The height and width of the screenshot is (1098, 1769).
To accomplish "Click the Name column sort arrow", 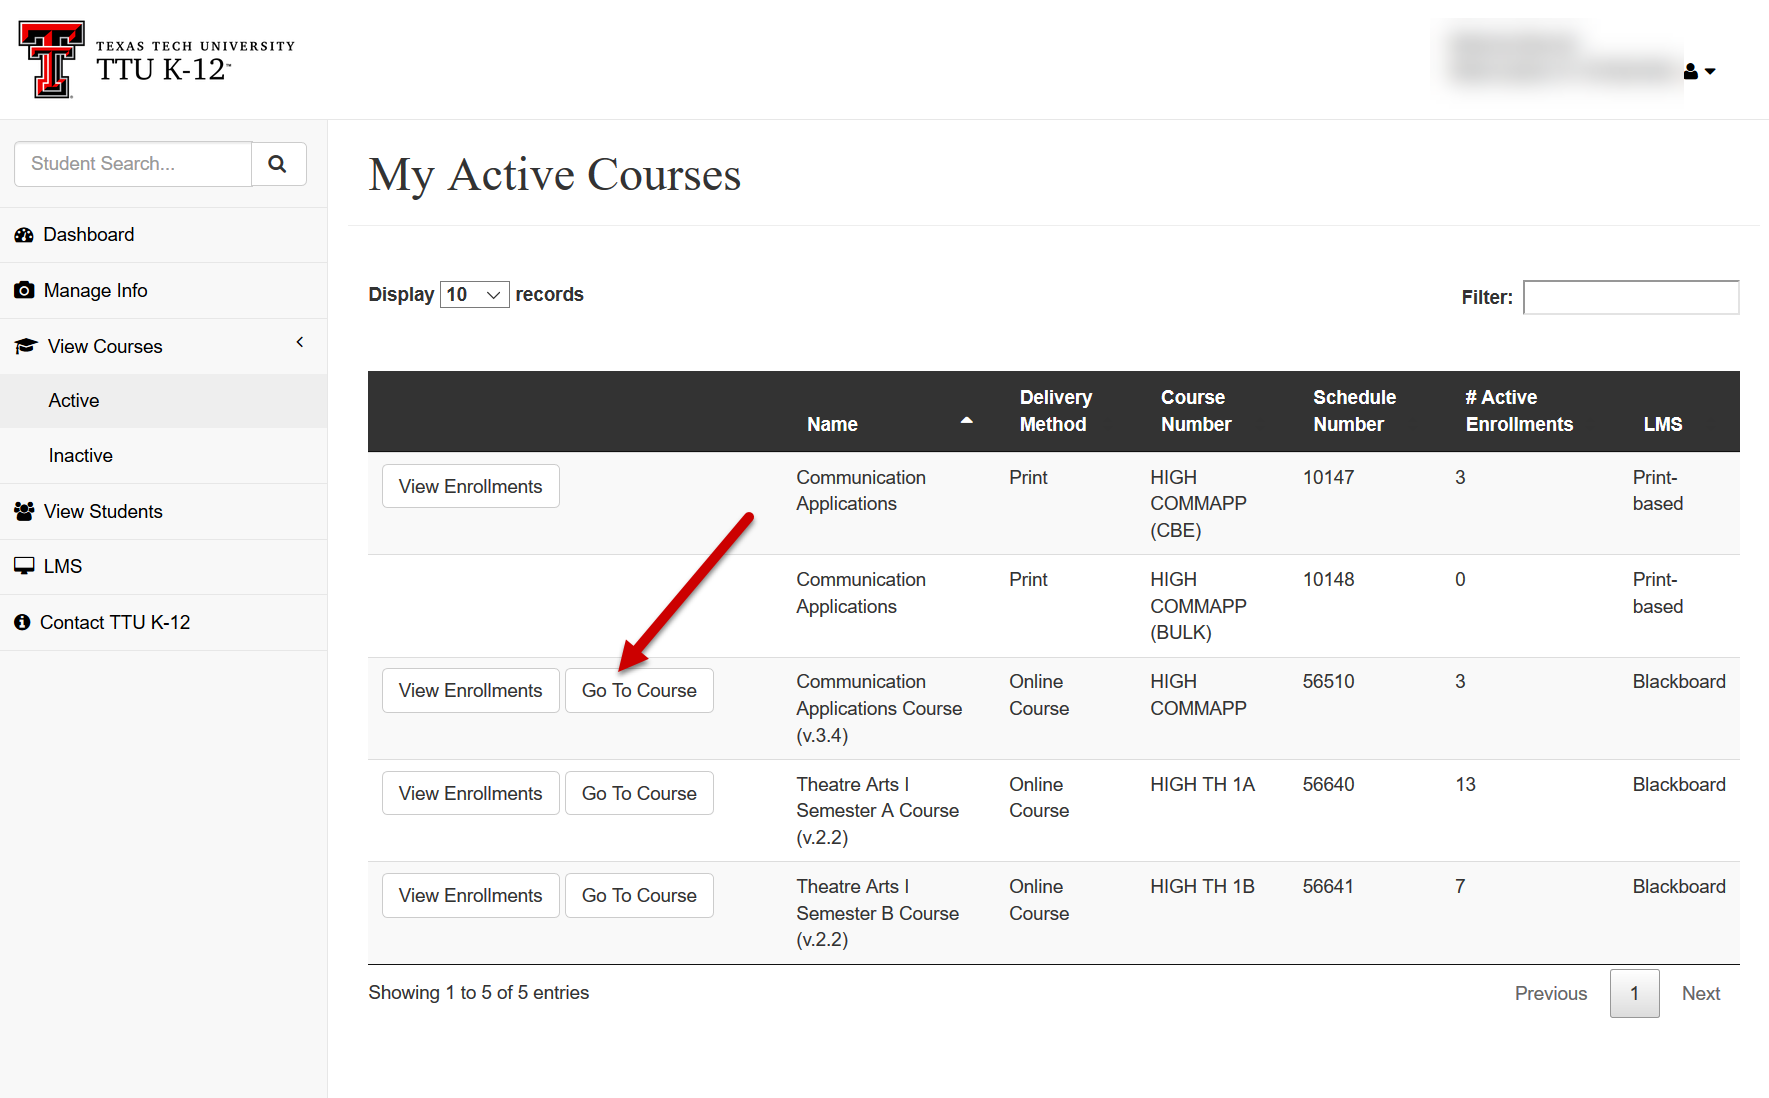I will click(x=966, y=421).
